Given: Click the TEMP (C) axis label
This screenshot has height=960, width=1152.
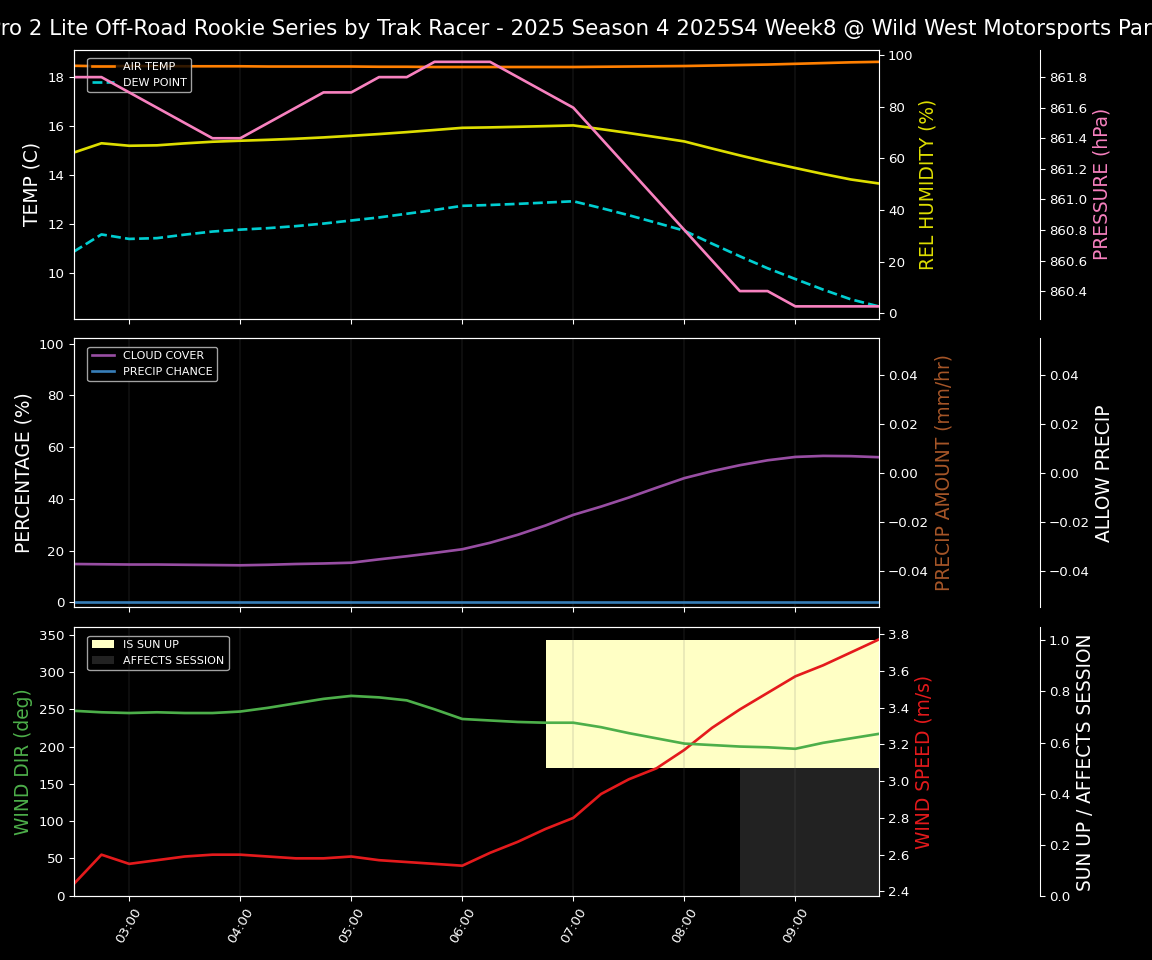Looking at the screenshot, I should click(x=31, y=184).
